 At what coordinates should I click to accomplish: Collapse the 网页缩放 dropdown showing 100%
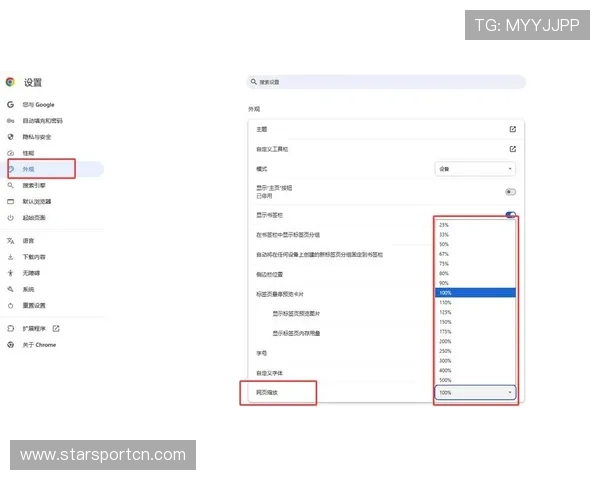475,393
